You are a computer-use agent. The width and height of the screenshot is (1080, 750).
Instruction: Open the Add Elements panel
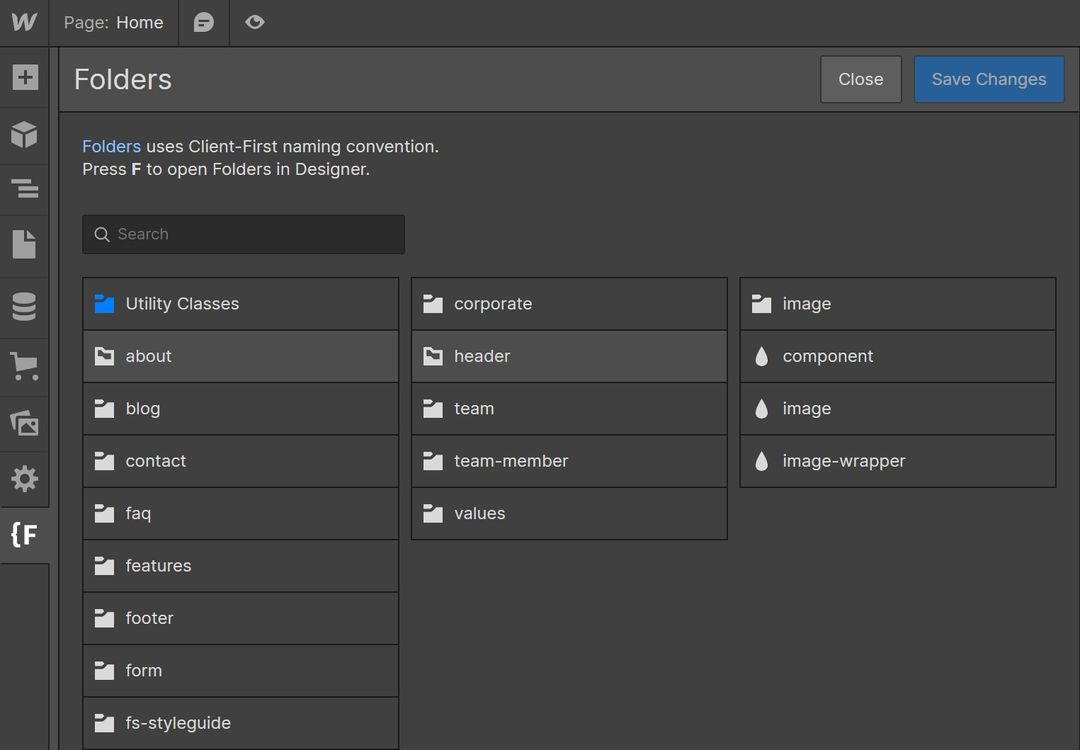point(24,76)
